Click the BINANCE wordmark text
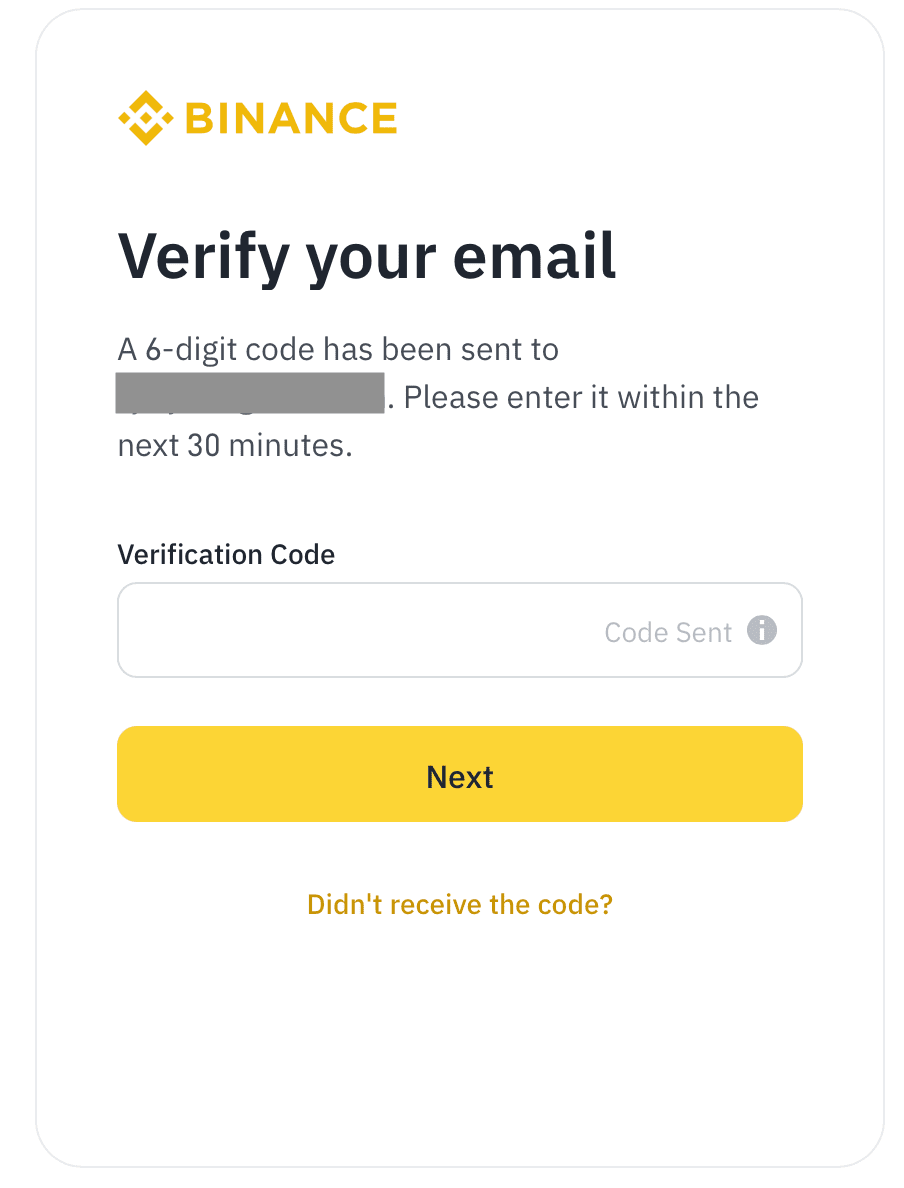 [291, 118]
